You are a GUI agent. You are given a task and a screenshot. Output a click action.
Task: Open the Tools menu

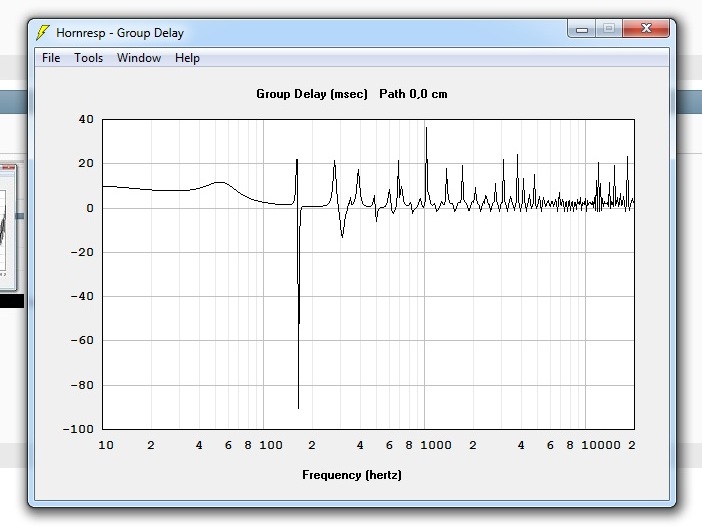point(88,58)
